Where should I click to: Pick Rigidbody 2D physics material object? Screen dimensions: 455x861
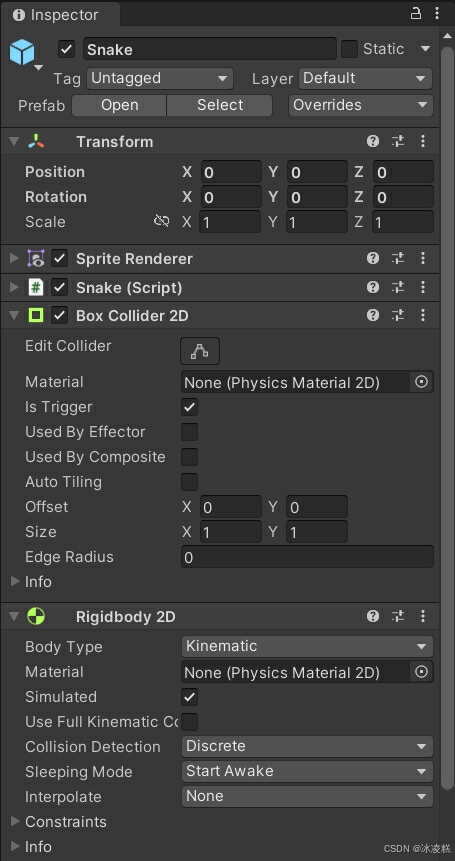click(422, 672)
